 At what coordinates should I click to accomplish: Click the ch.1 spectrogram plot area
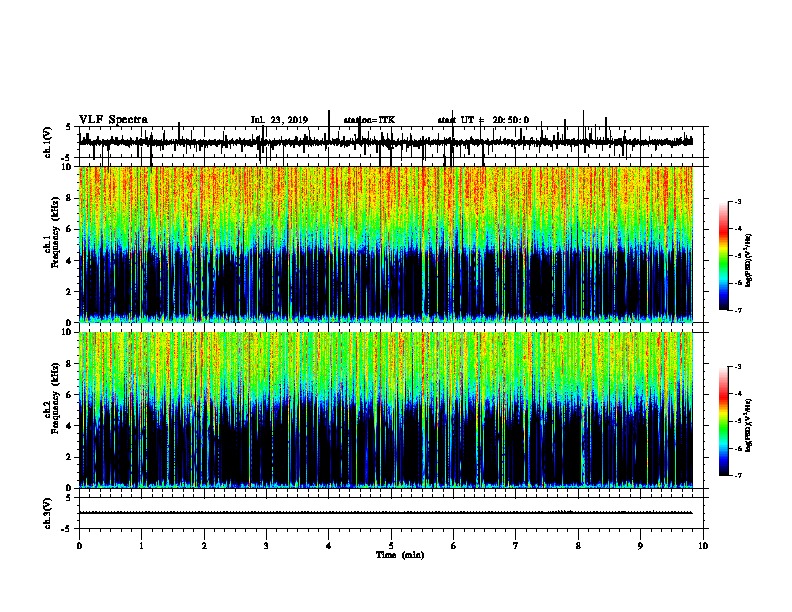pos(386,244)
